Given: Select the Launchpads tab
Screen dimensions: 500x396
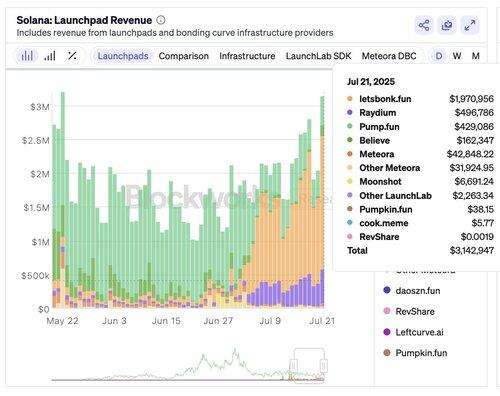Looking at the screenshot, I should coord(123,56).
